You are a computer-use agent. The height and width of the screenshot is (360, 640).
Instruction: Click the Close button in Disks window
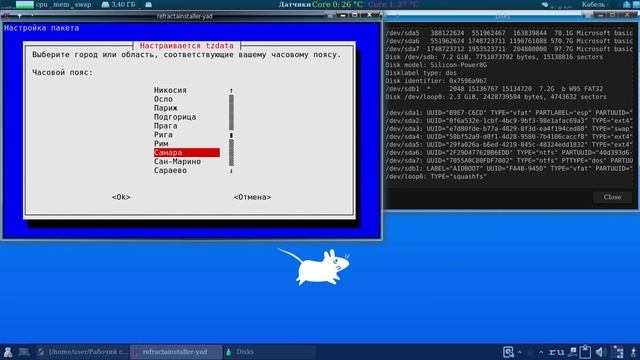612,197
